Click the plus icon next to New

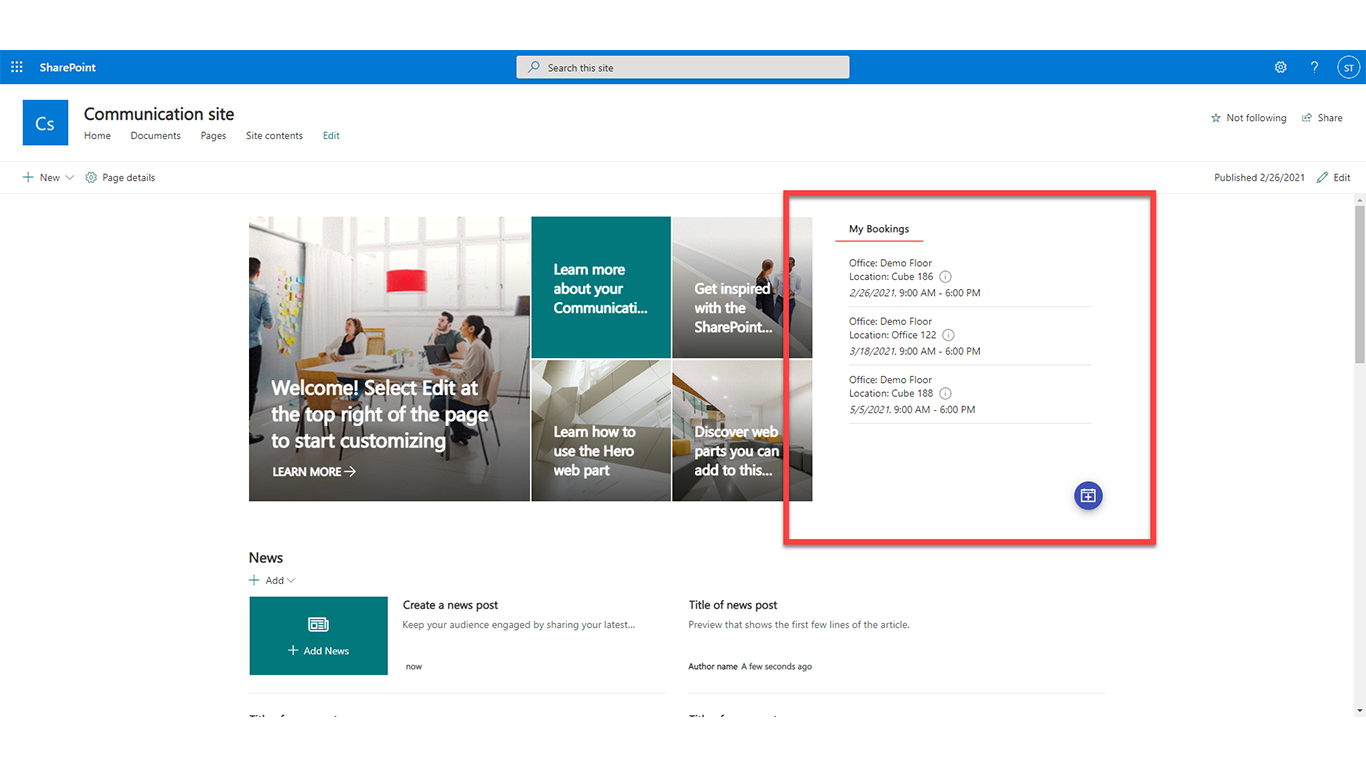click(x=28, y=177)
